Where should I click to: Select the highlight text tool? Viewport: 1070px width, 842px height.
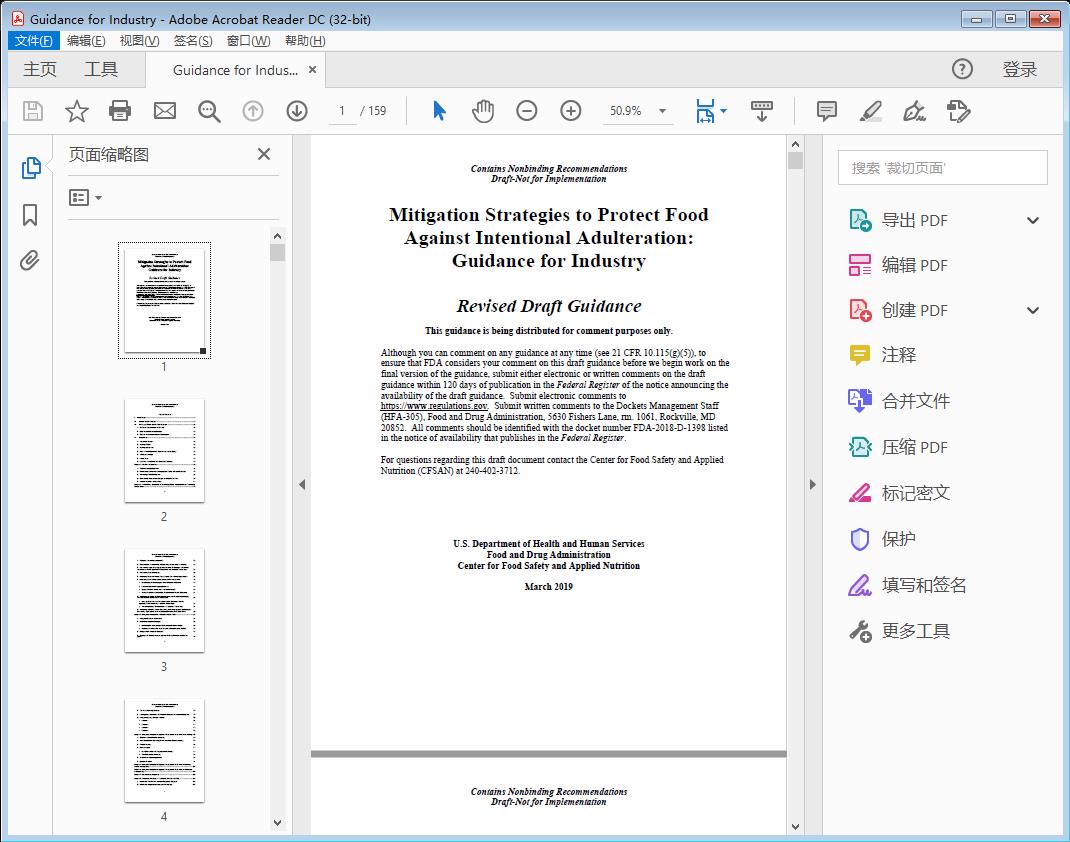click(870, 111)
